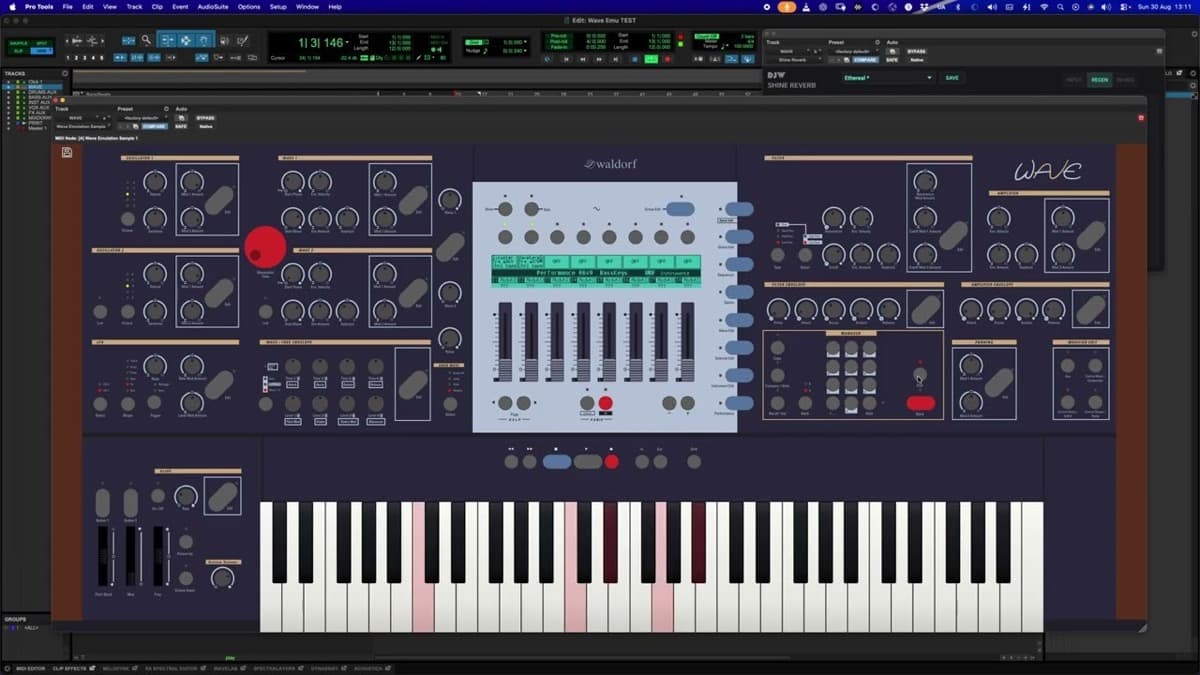The image size is (1200, 675).
Task: Click the Edit oval in Oscillator 1 section
Action: tap(217, 200)
